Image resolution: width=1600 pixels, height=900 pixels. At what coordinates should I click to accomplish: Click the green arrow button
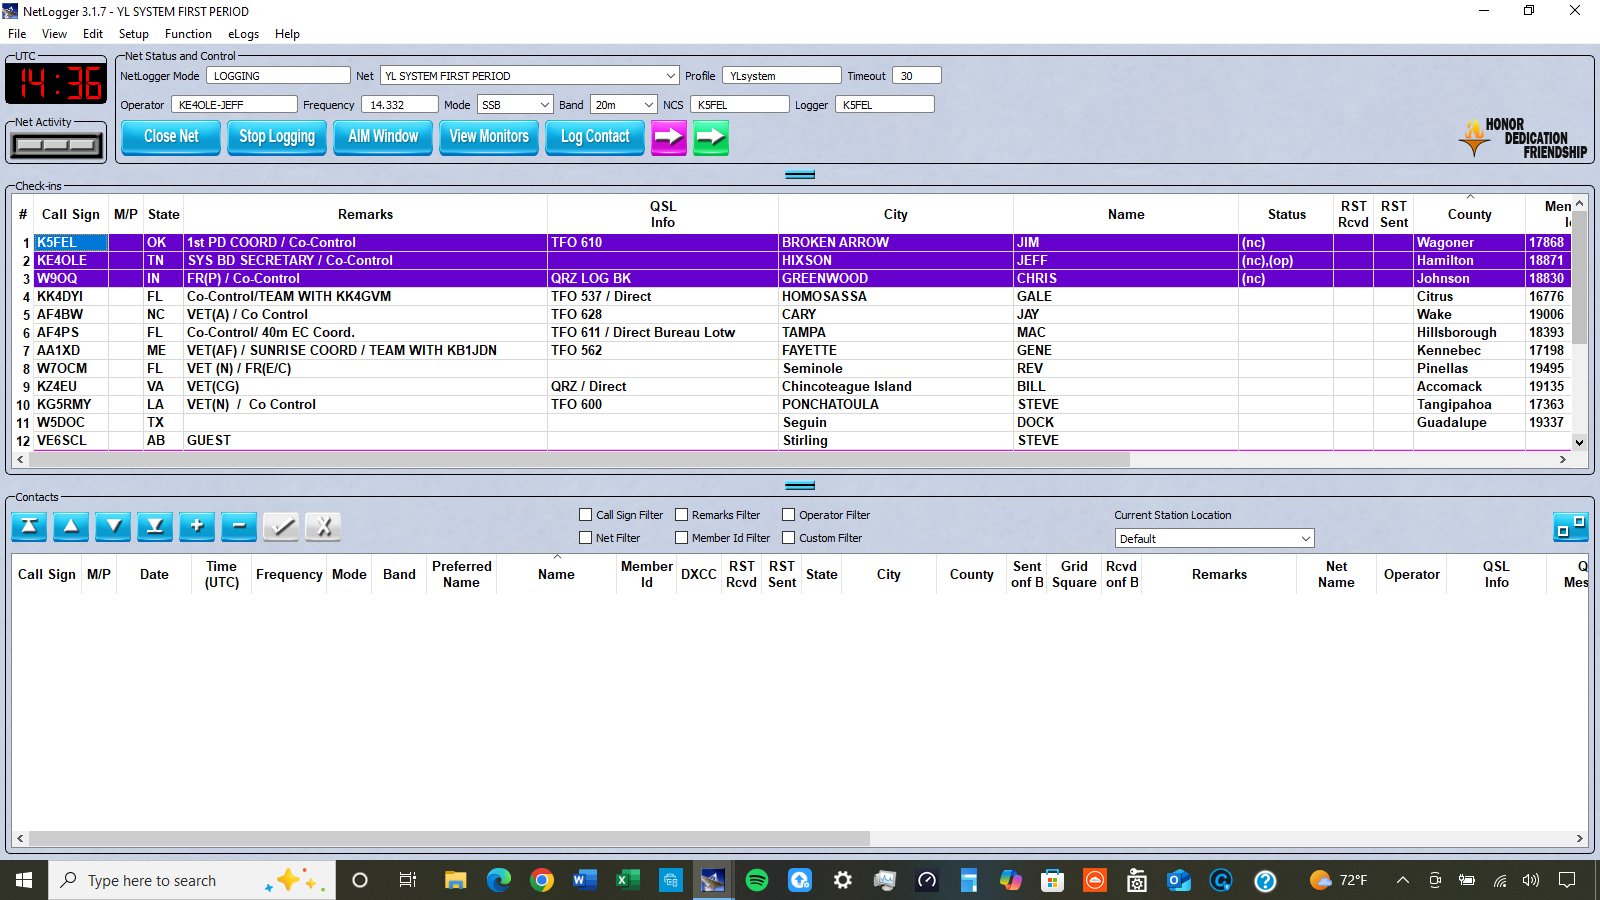coord(711,137)
